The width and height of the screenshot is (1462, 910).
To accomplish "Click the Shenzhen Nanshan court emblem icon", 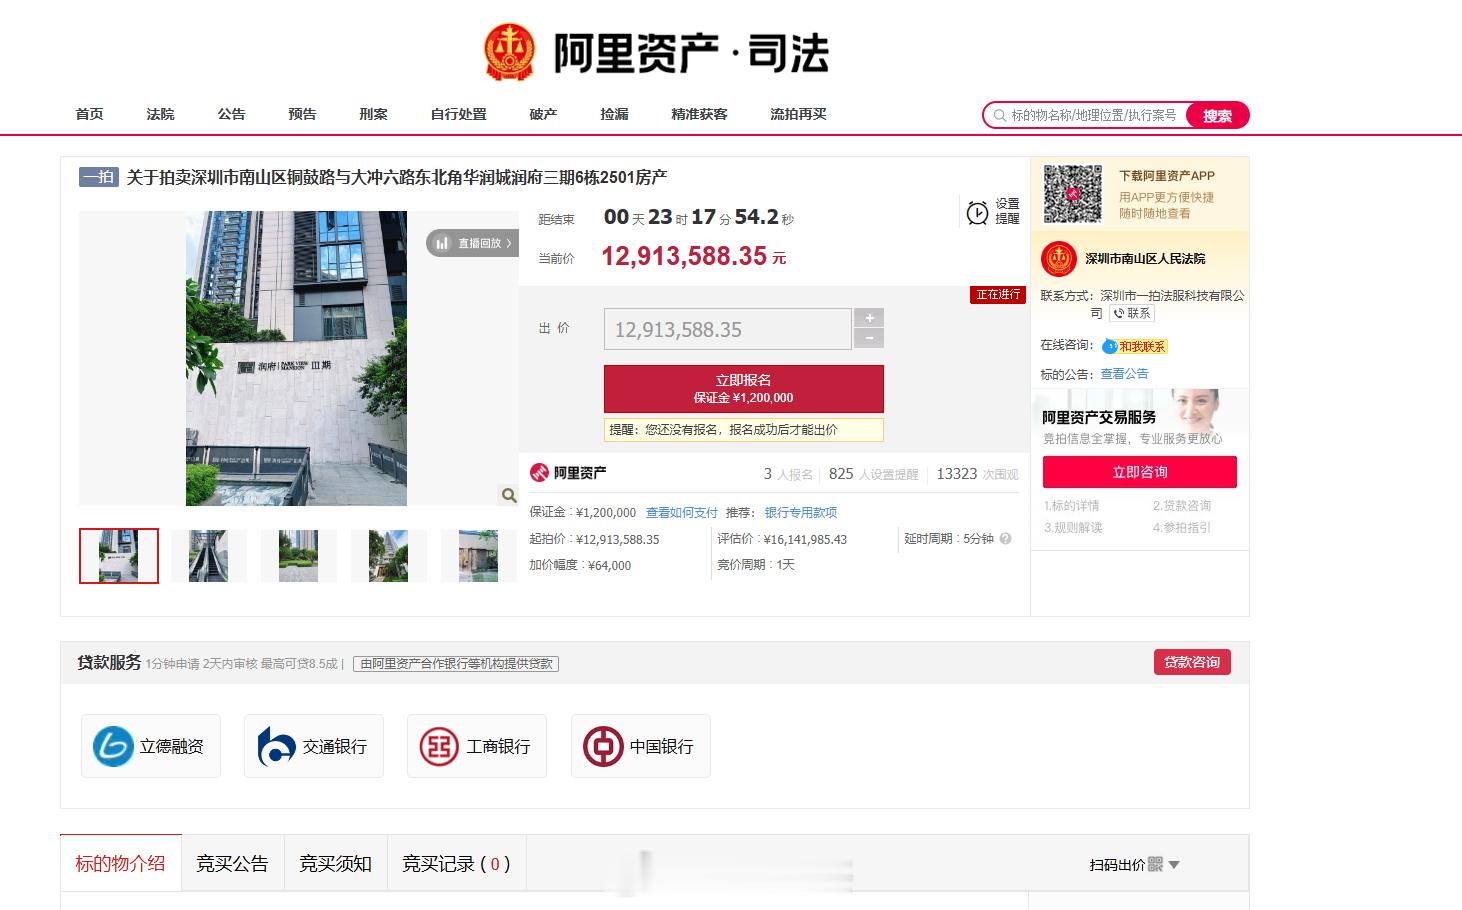I will pos(1059,259).
